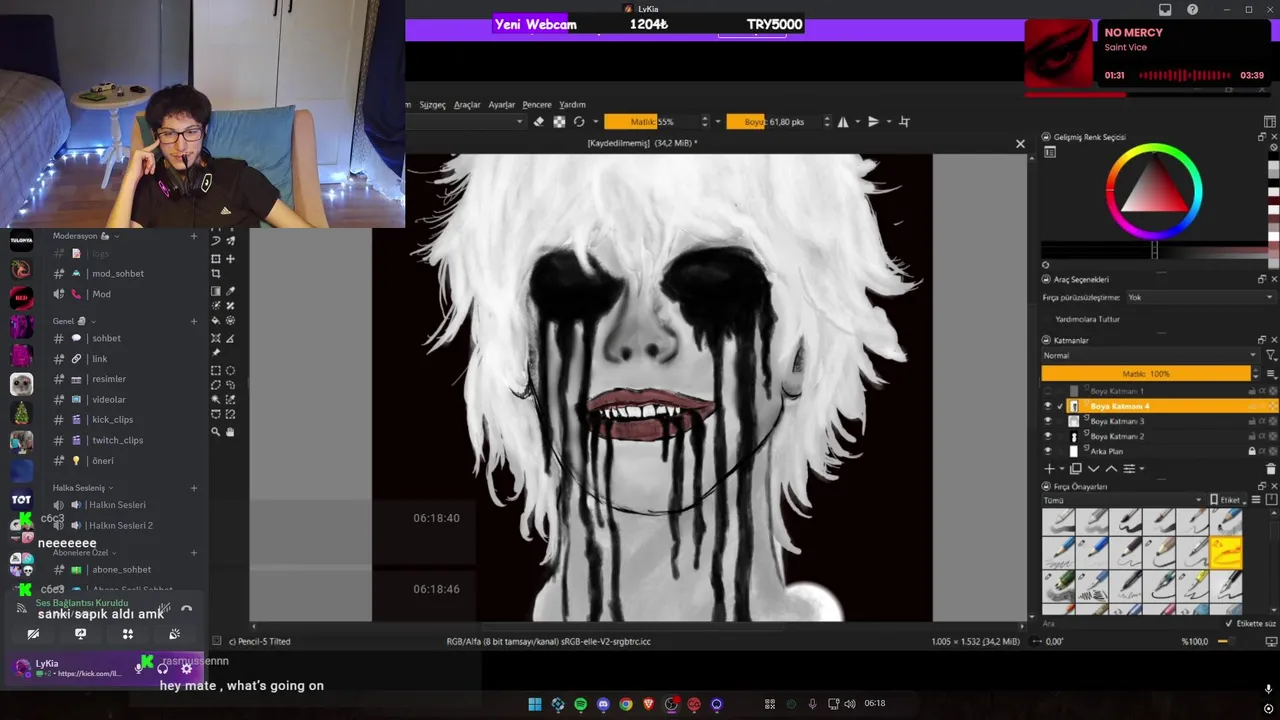Open the Tümü brush tag dropdown
Screen dimensions: 1280x720
click(1123, 500)
